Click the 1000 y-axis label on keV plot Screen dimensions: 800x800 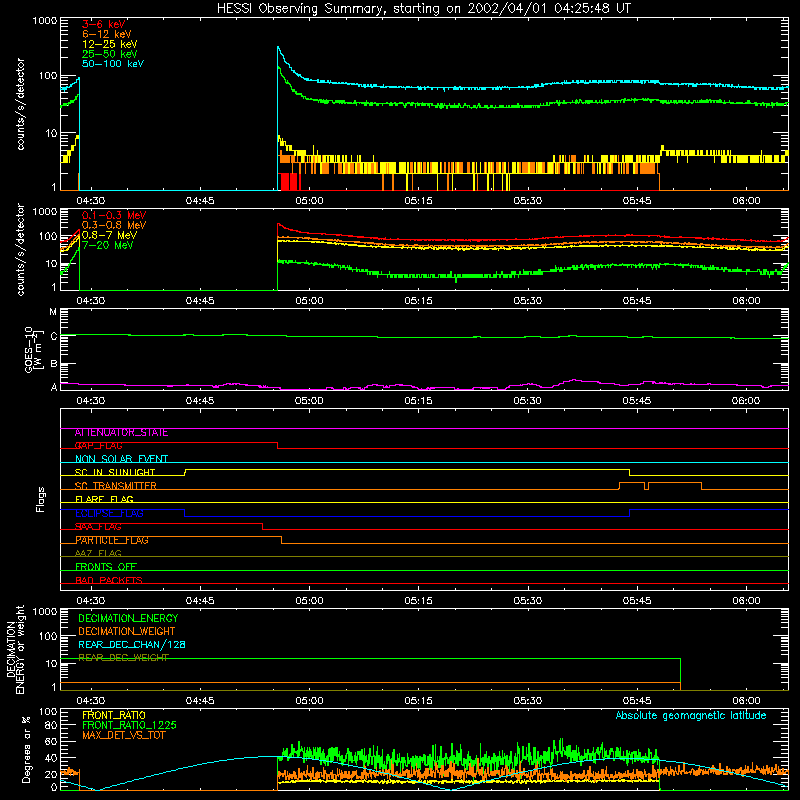[45, 21]
